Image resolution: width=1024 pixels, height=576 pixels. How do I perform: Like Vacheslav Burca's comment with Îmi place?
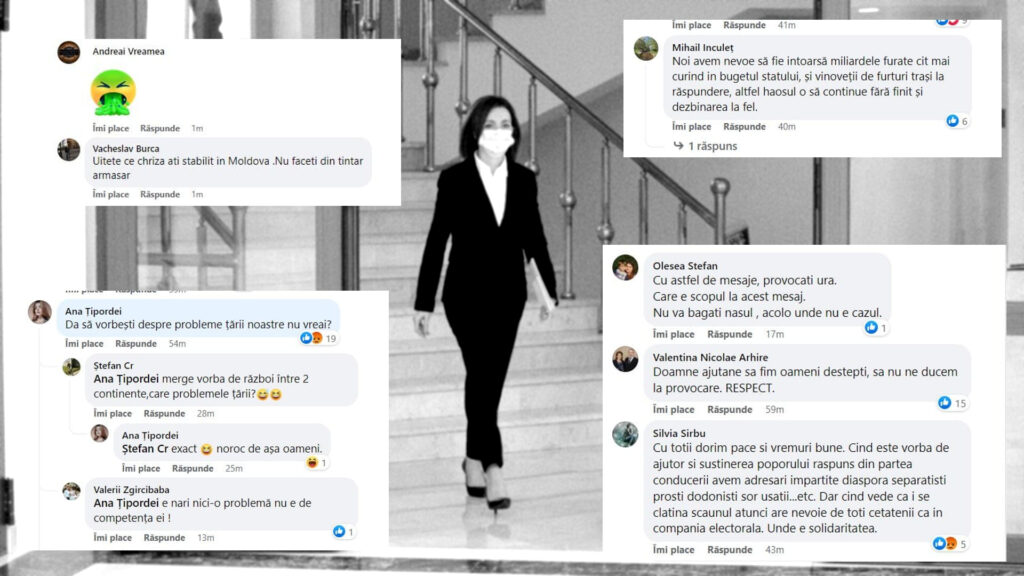pos(111,194)
